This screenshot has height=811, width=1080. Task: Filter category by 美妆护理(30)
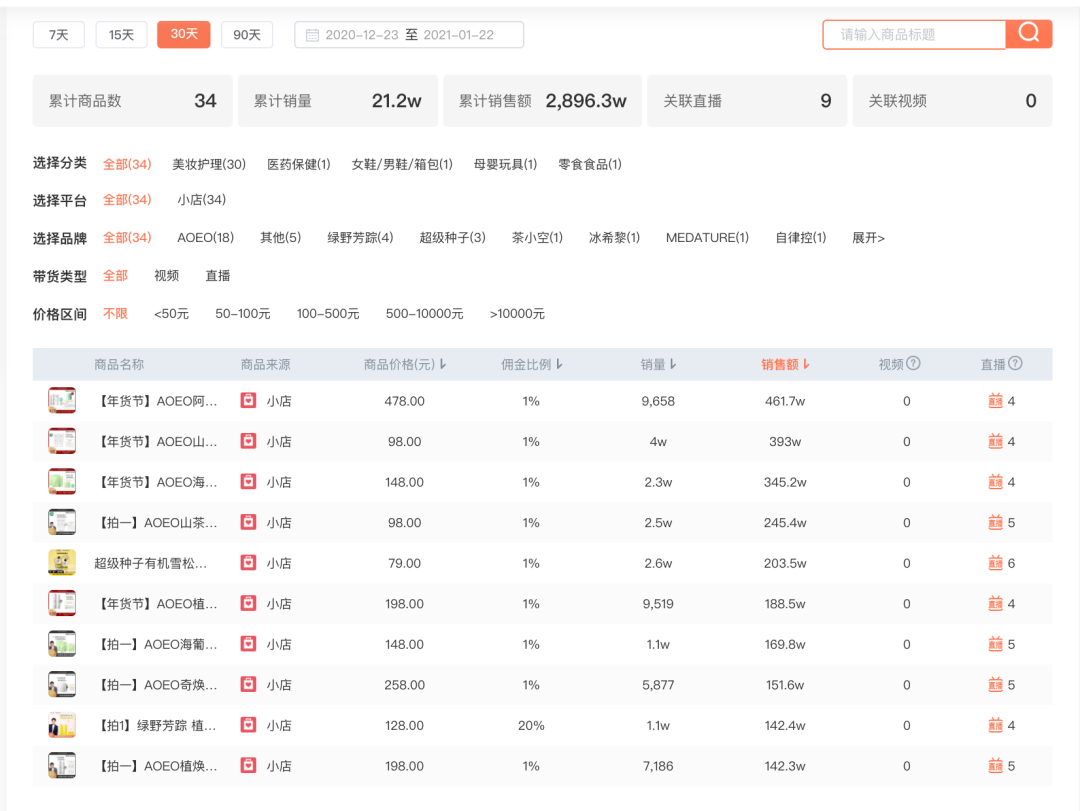(209, 164)
